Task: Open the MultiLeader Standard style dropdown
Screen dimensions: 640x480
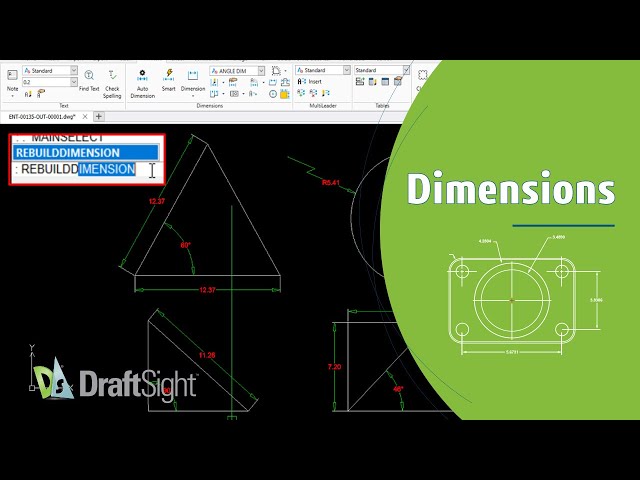Action: tap(347, 70)
